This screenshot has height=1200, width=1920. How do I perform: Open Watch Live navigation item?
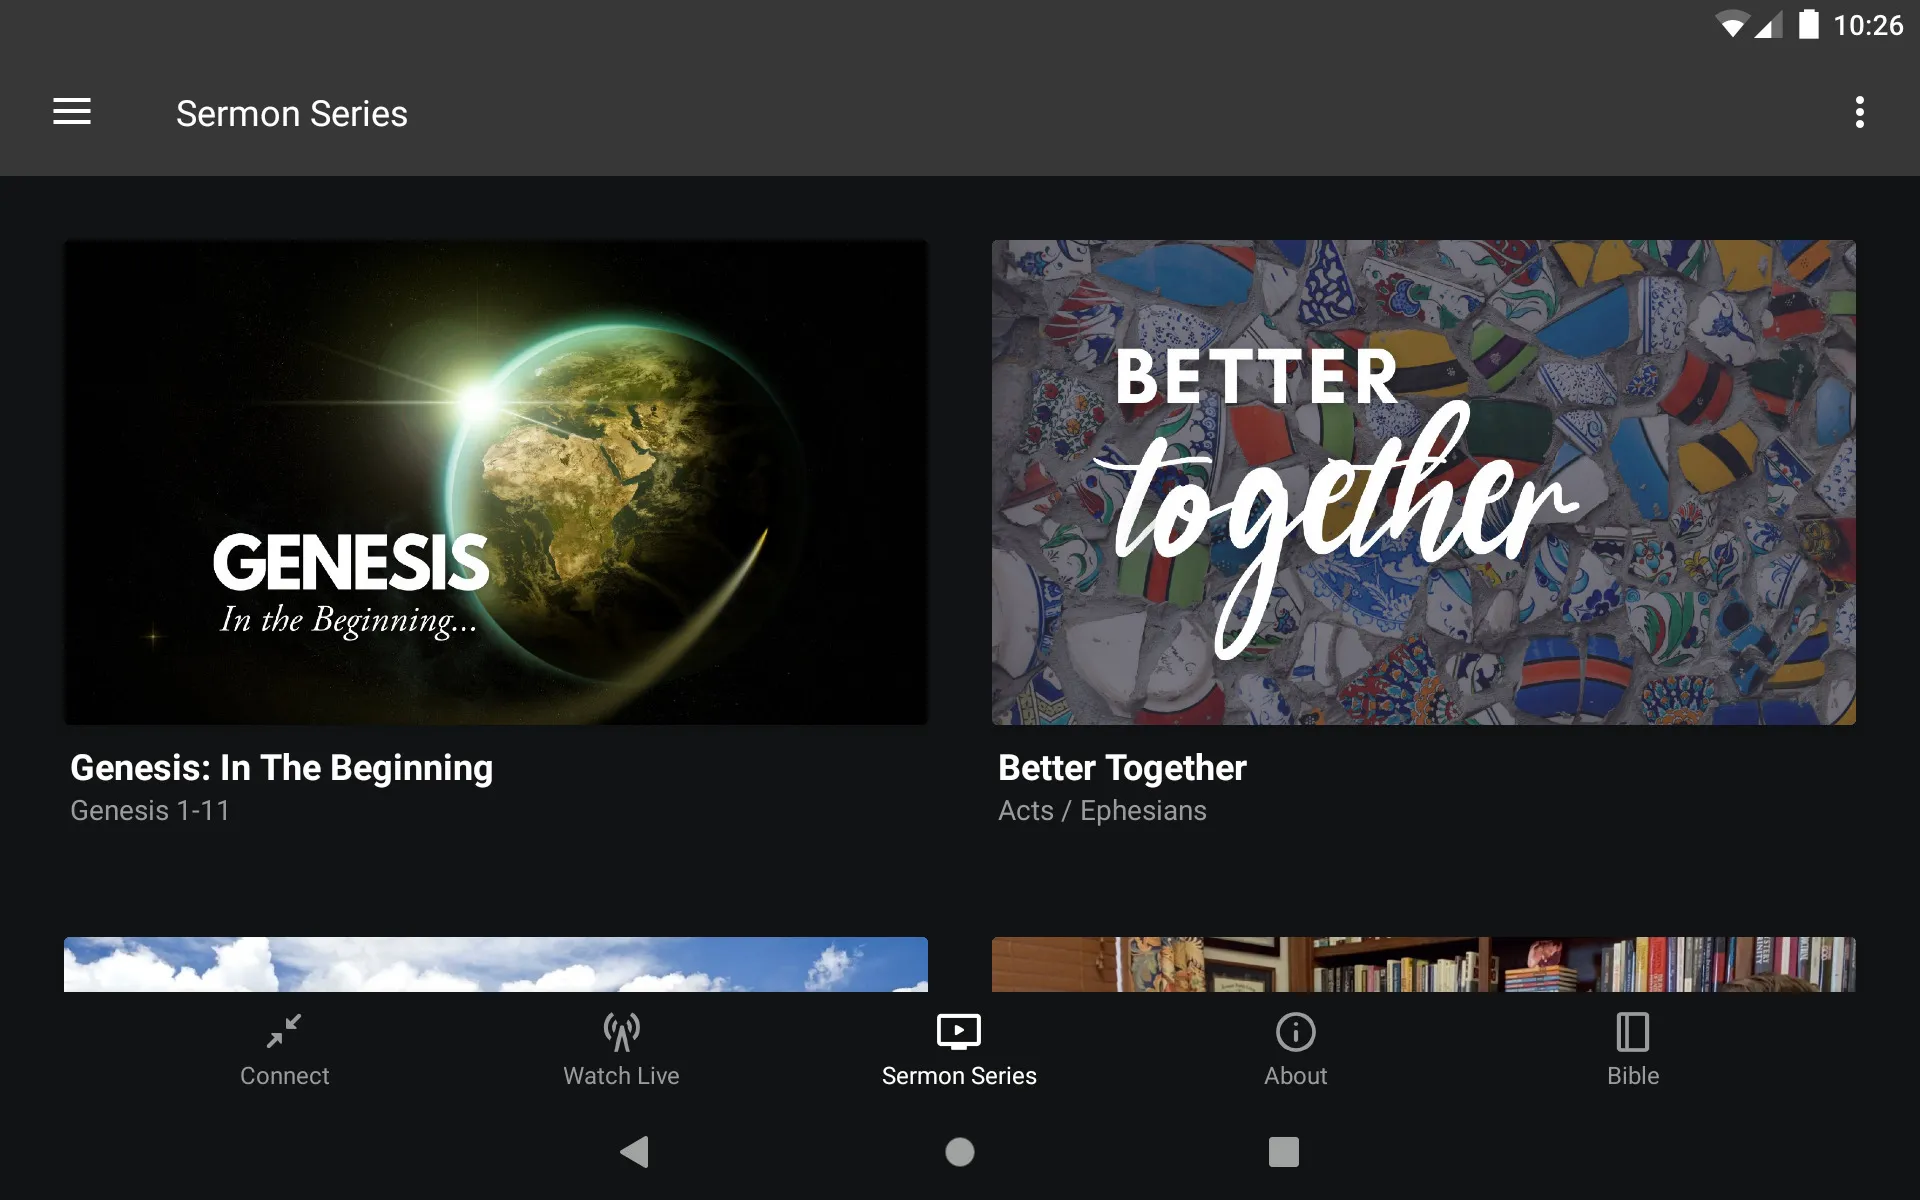(621, 1049)
